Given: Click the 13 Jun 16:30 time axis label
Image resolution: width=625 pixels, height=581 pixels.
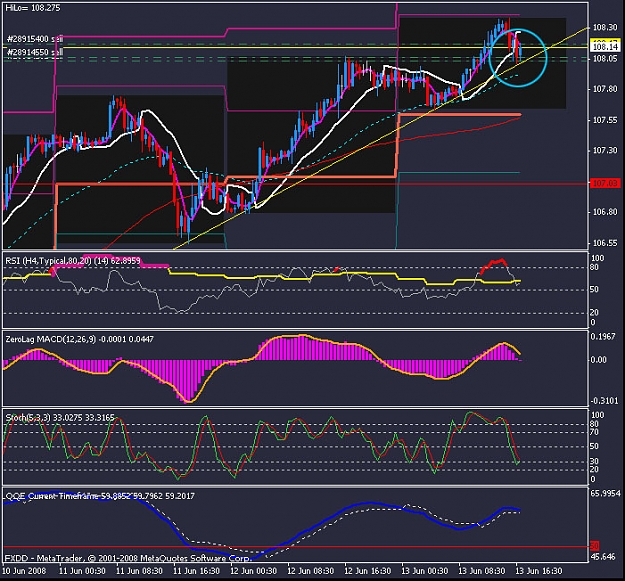Looking at the screenshot, I should click(539, 571).
